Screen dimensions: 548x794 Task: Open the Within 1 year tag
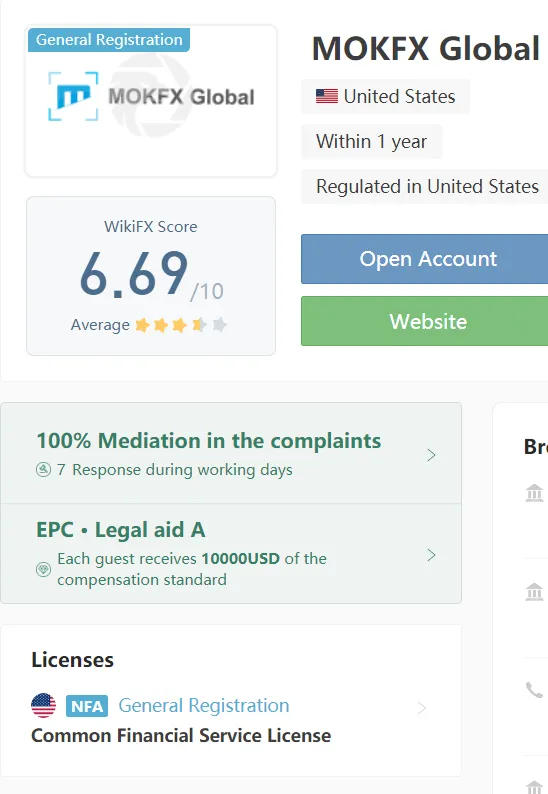tap(371, 141)
